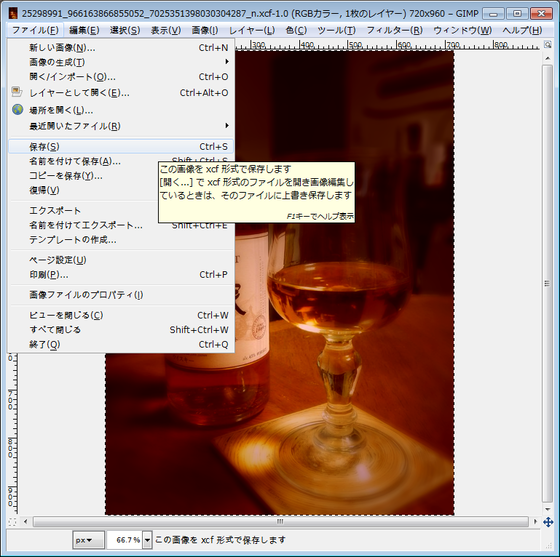Image resolution: width=560 pixels, height=557 pixels.
Task: Open 画像ファイルのプロパティ(I) entry
Action: [121, 295]
